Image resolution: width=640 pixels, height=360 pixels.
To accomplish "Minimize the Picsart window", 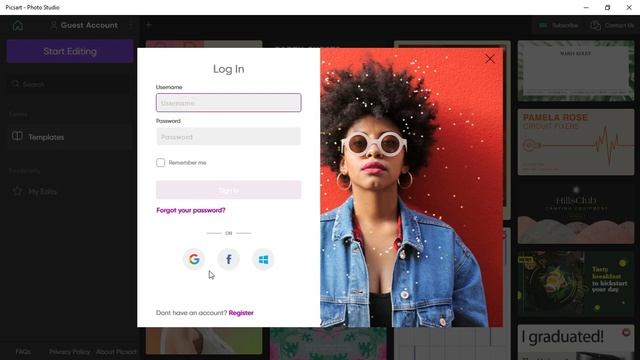I will (x=586, y=7).
